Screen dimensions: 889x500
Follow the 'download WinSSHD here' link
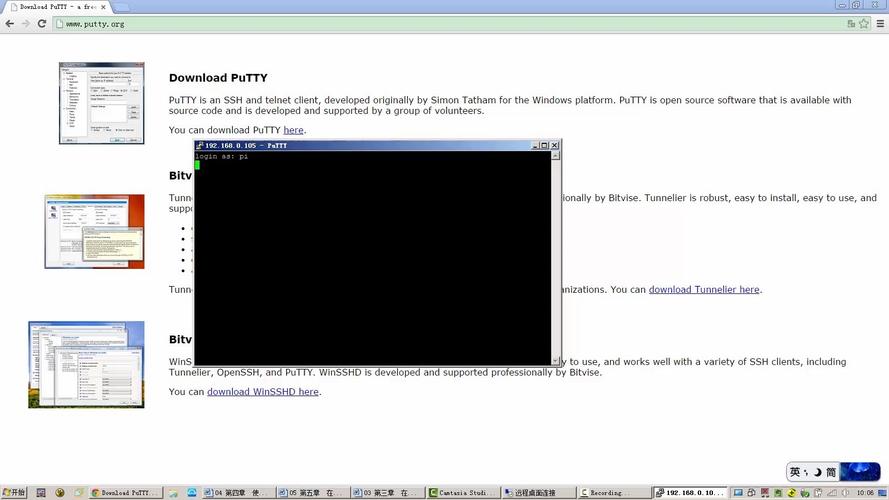[263, 392]
